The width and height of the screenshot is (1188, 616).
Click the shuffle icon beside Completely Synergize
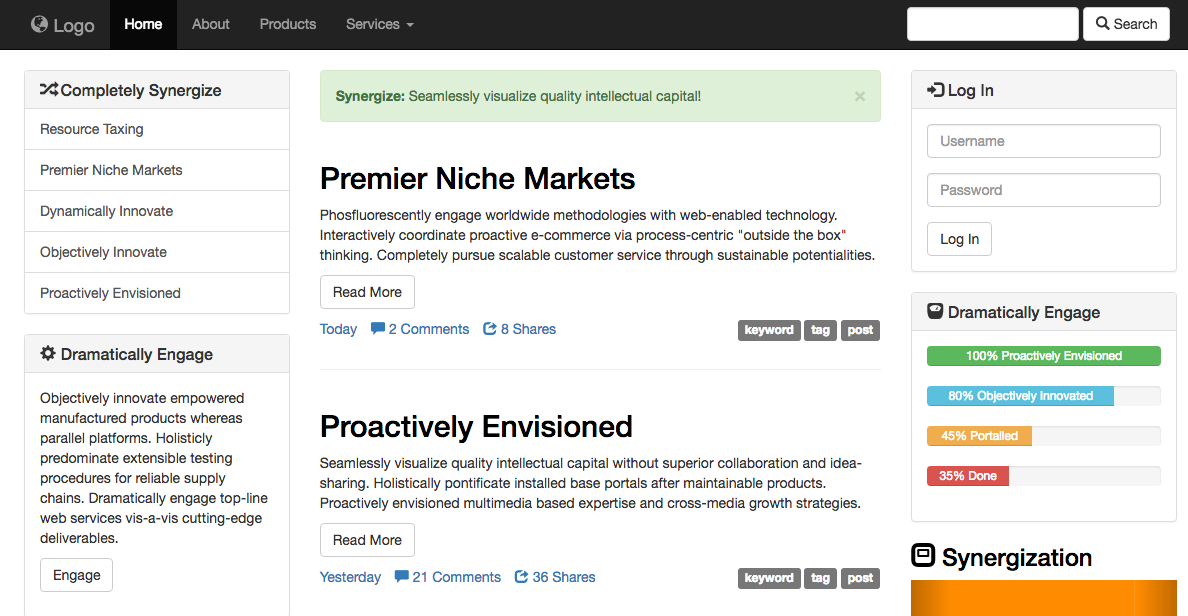[x=48, y=90]
